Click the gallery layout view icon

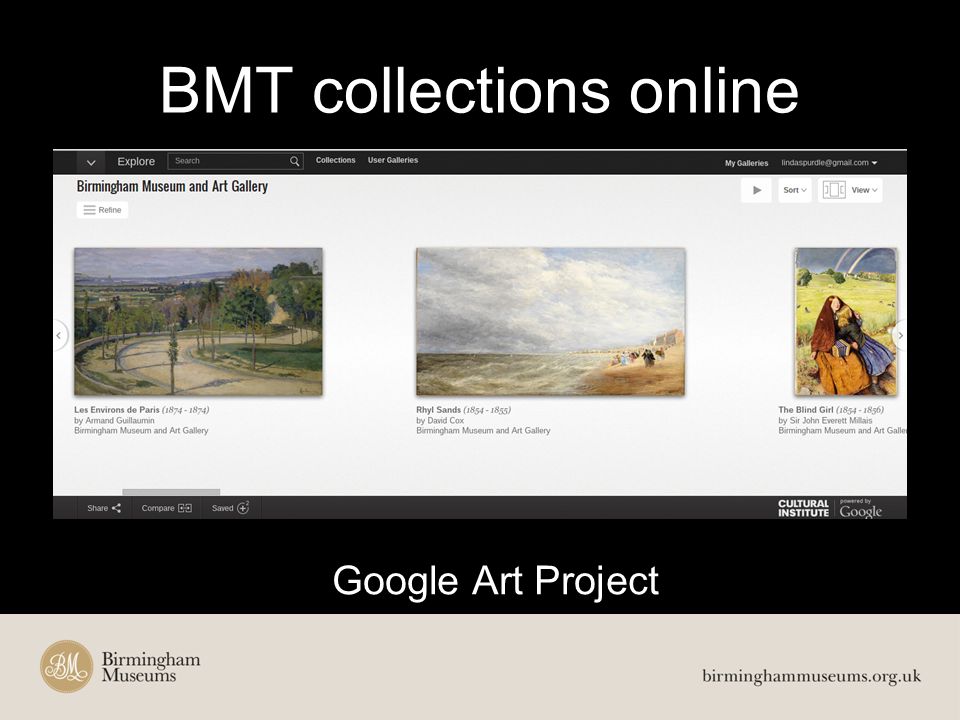pos(833,190)
